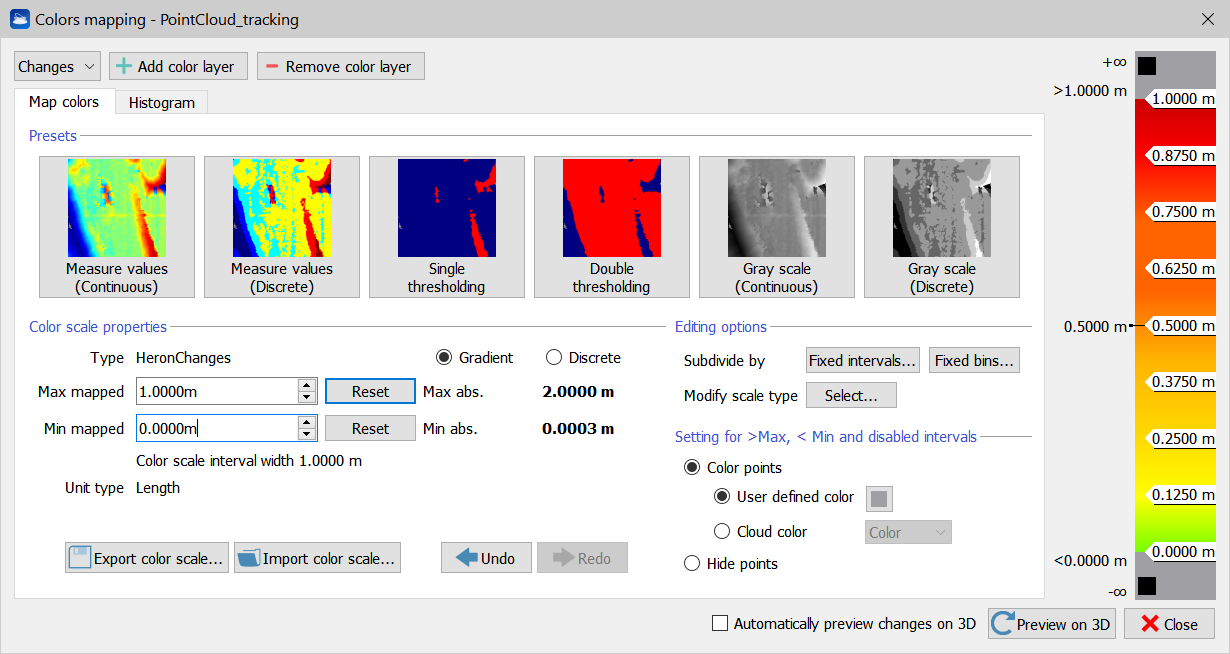Import a color scale file
Screen dimensions: 1230x654
tap(317, 558)
